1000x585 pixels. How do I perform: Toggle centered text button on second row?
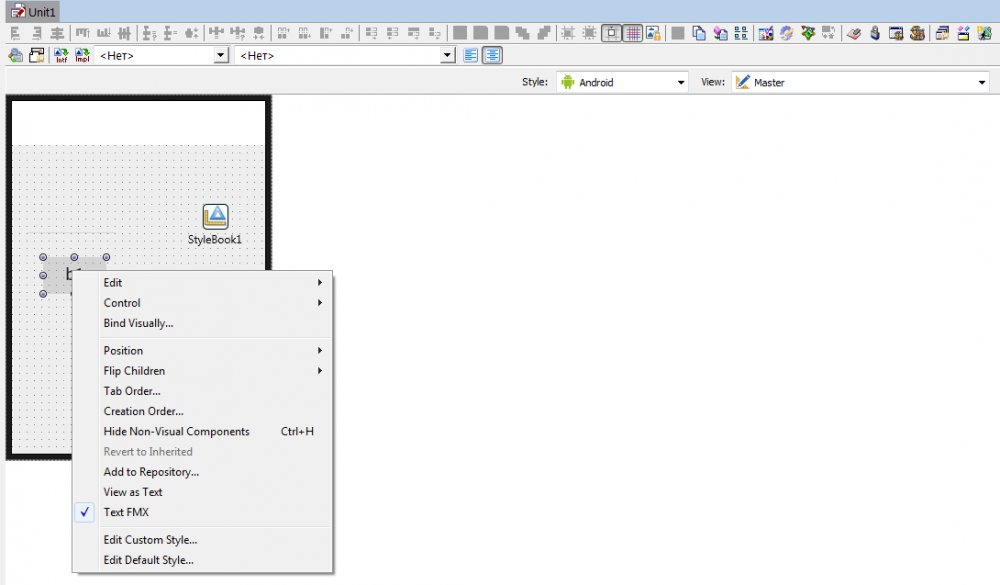(x=492, y=56)
